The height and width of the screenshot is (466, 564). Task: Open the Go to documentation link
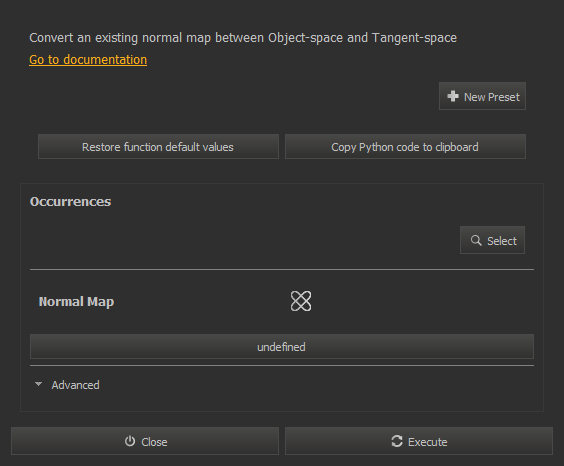pyautogui.click(x=88, y=60)
